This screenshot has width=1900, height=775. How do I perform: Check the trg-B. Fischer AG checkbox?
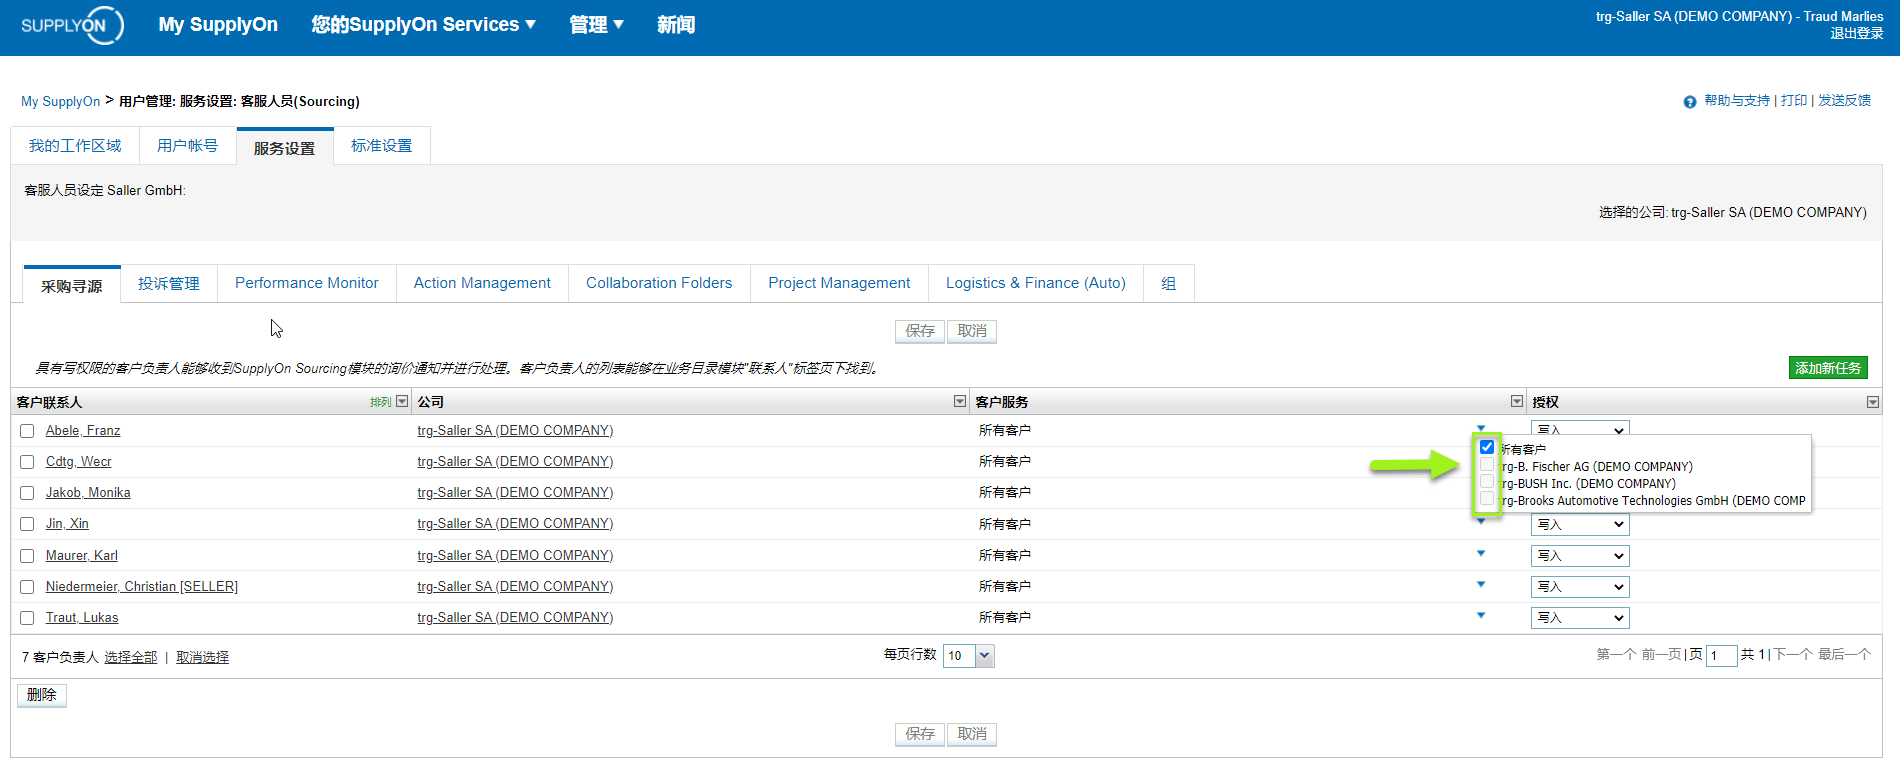click(1487, 465)
